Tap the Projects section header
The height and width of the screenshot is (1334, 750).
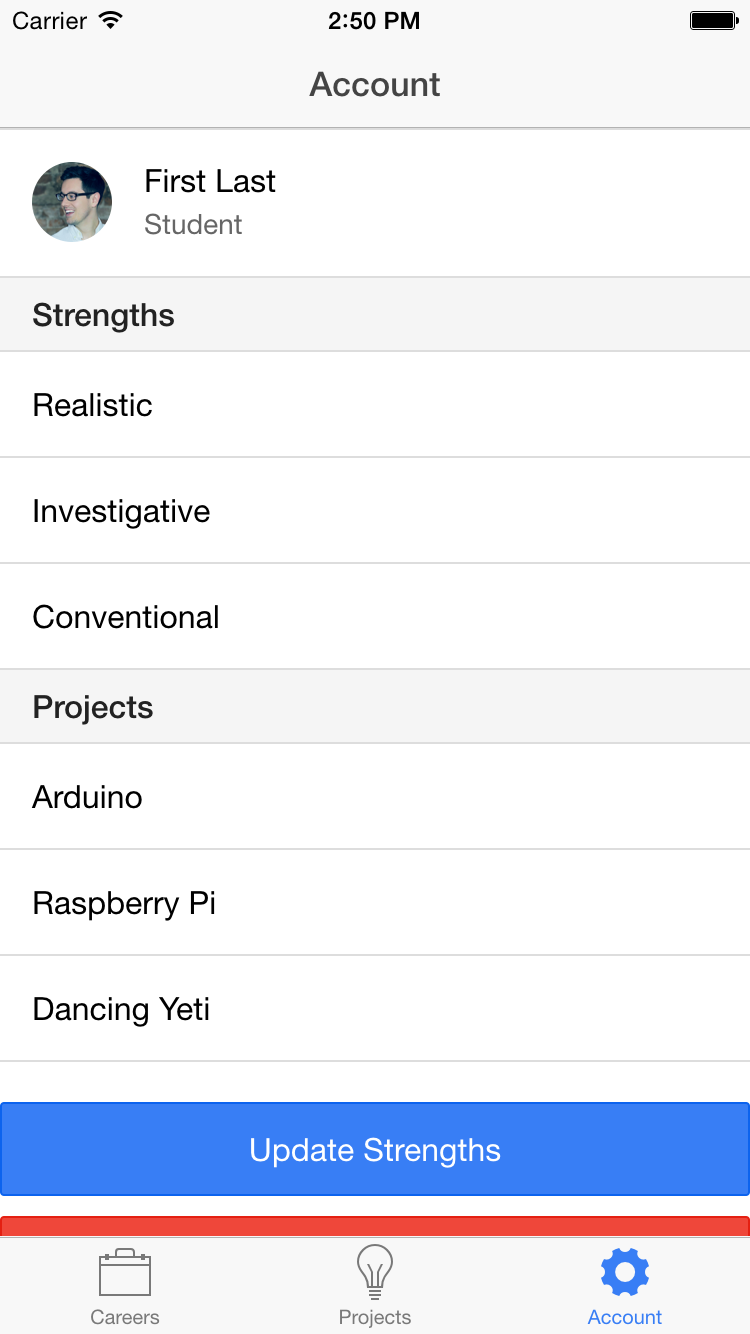93,707
